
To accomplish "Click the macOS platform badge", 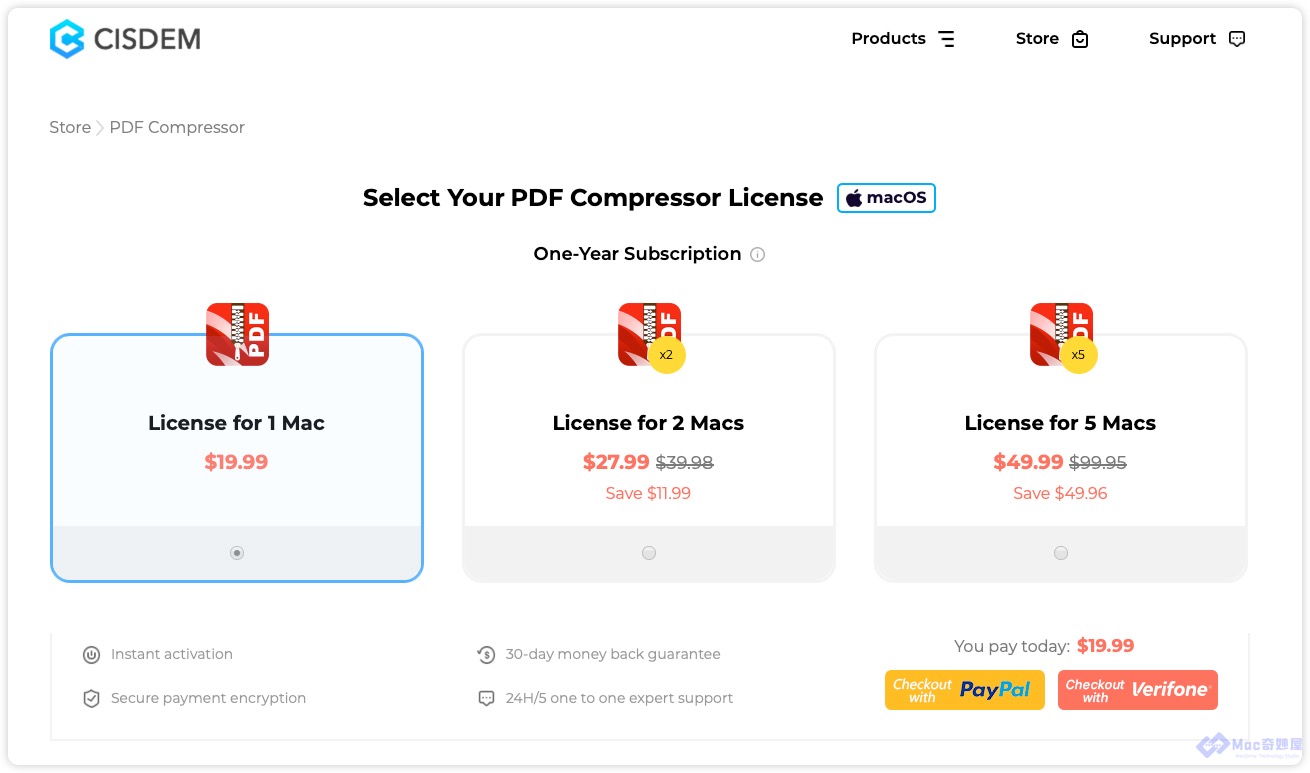I will (886, 198).
